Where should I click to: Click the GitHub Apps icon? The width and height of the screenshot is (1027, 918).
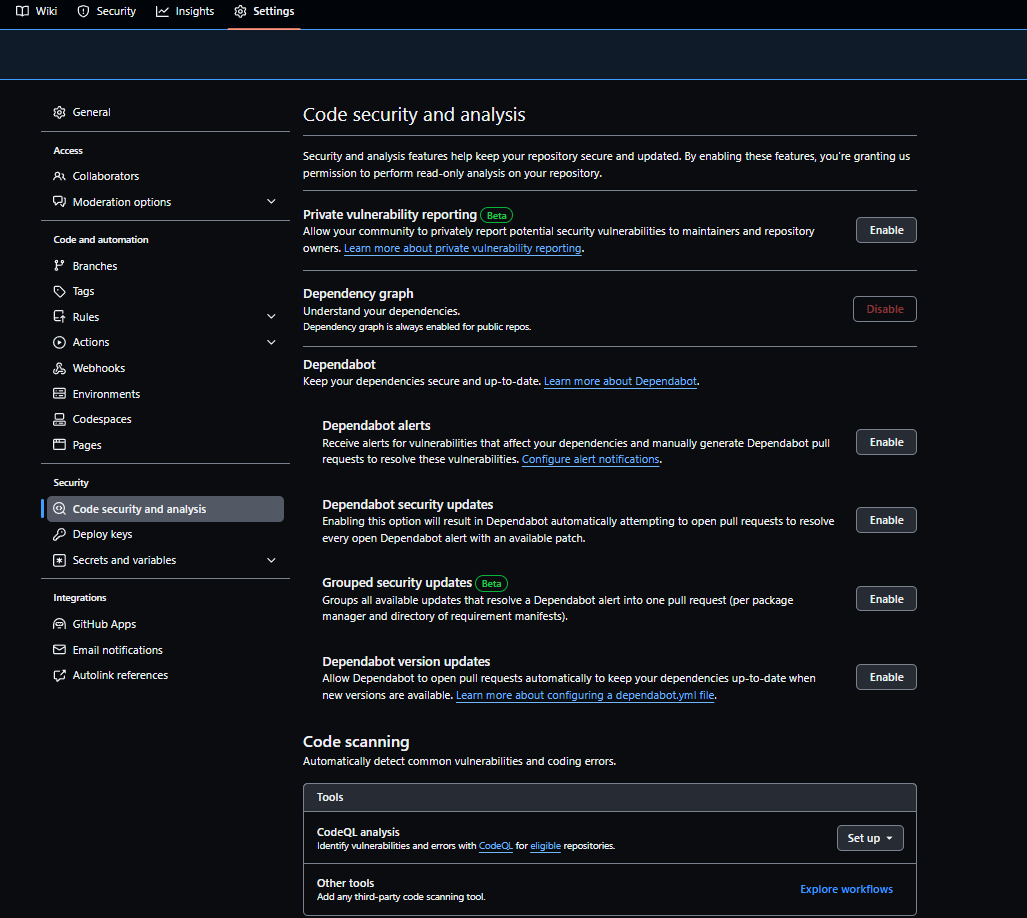[x=59, y=624]
